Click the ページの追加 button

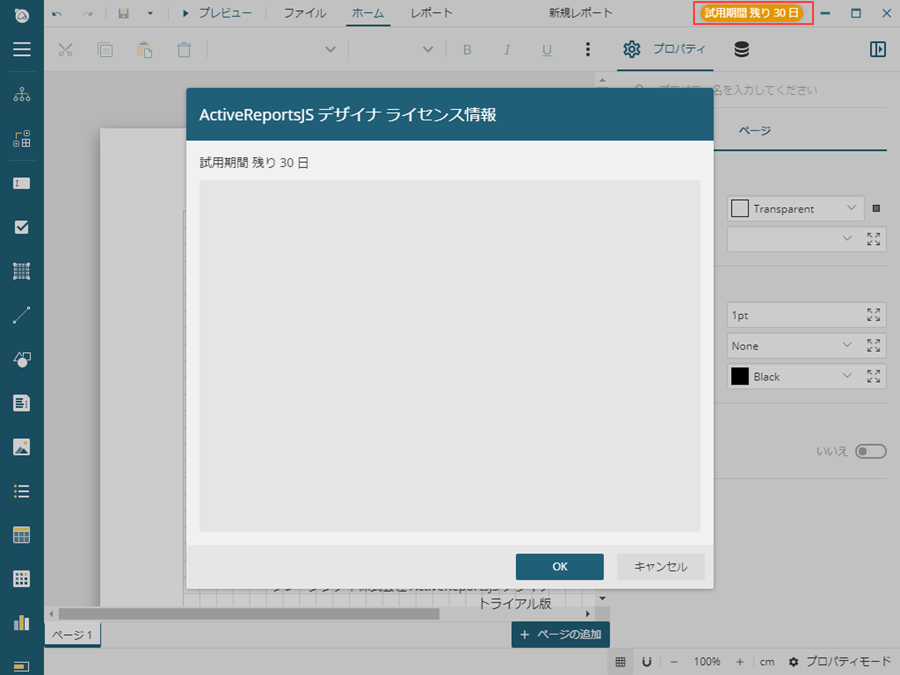click(x=560, y=634)
